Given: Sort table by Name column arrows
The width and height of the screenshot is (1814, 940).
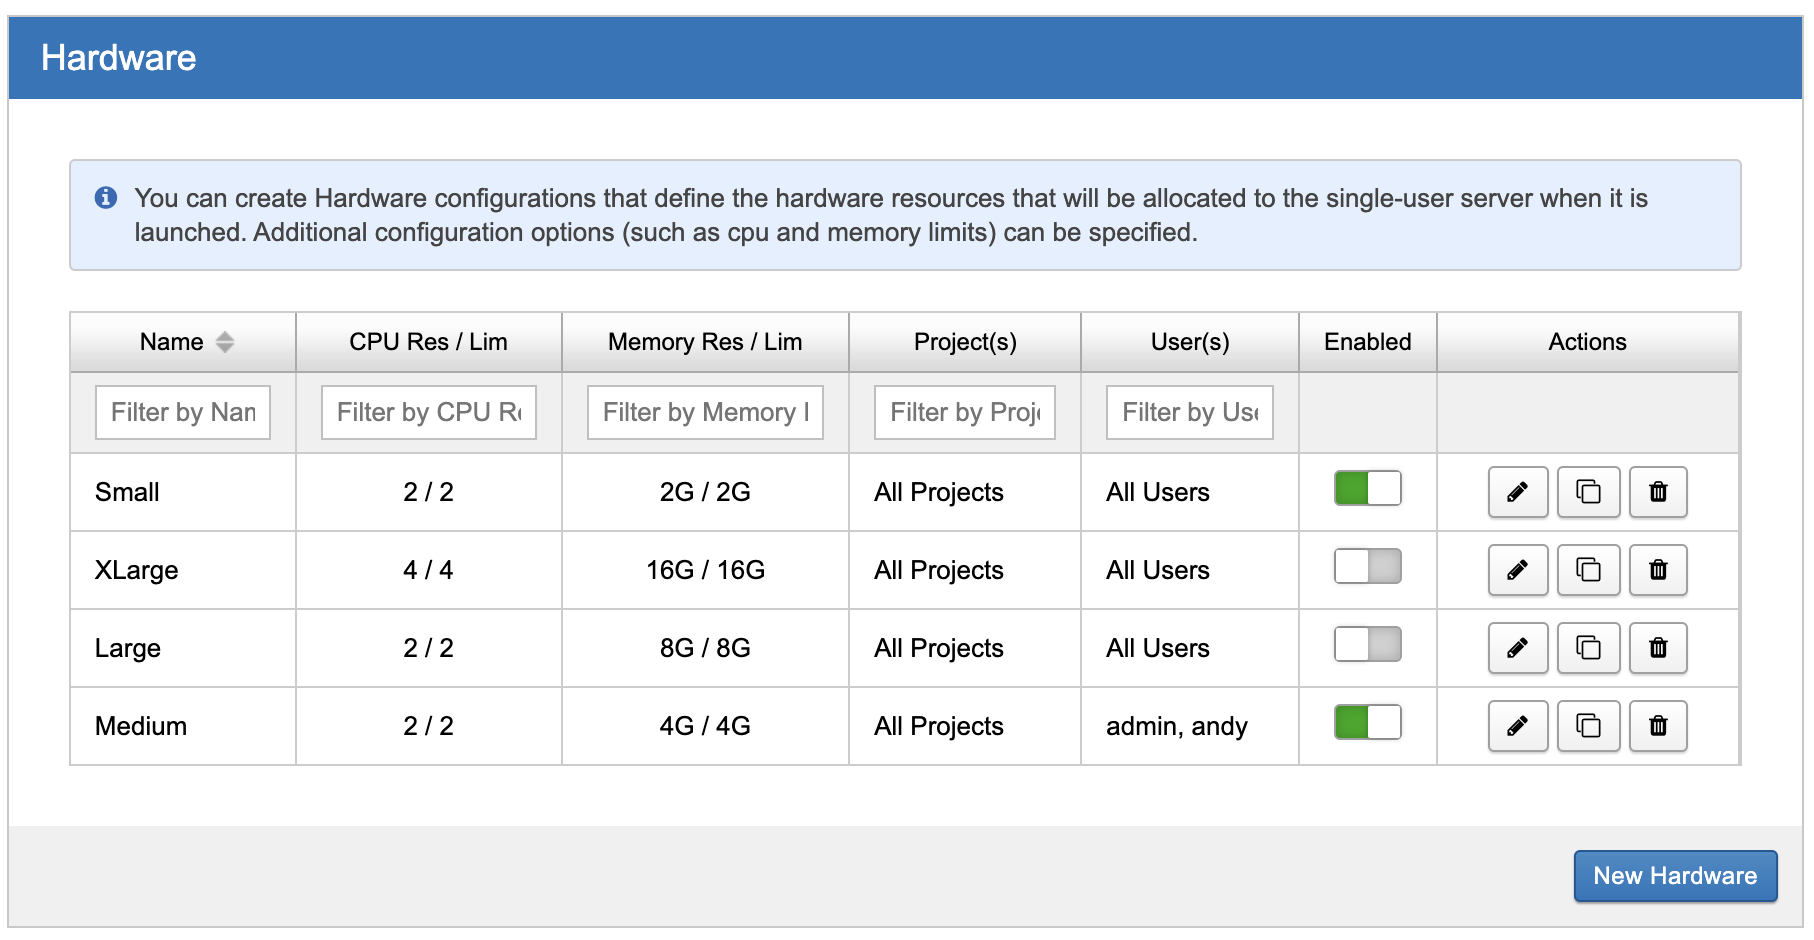Looking at the screenshot, I should (225, 342).
